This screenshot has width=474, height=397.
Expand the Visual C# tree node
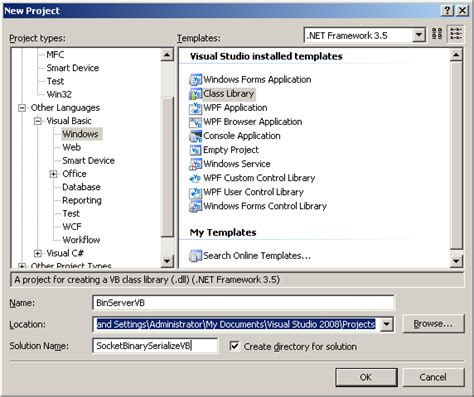38,253
